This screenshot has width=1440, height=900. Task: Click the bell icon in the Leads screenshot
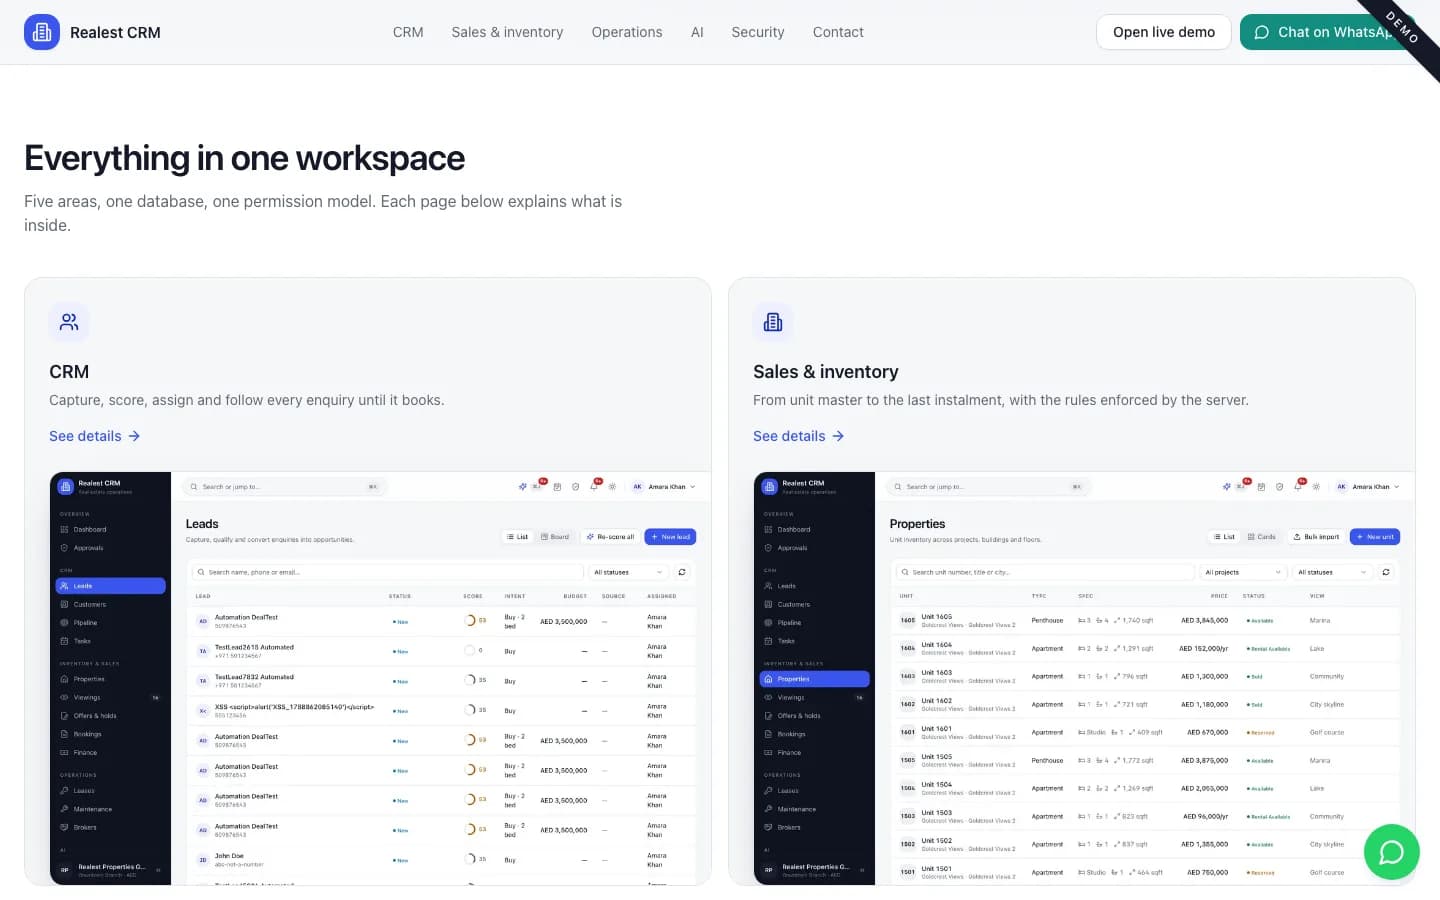coord(594,487)
